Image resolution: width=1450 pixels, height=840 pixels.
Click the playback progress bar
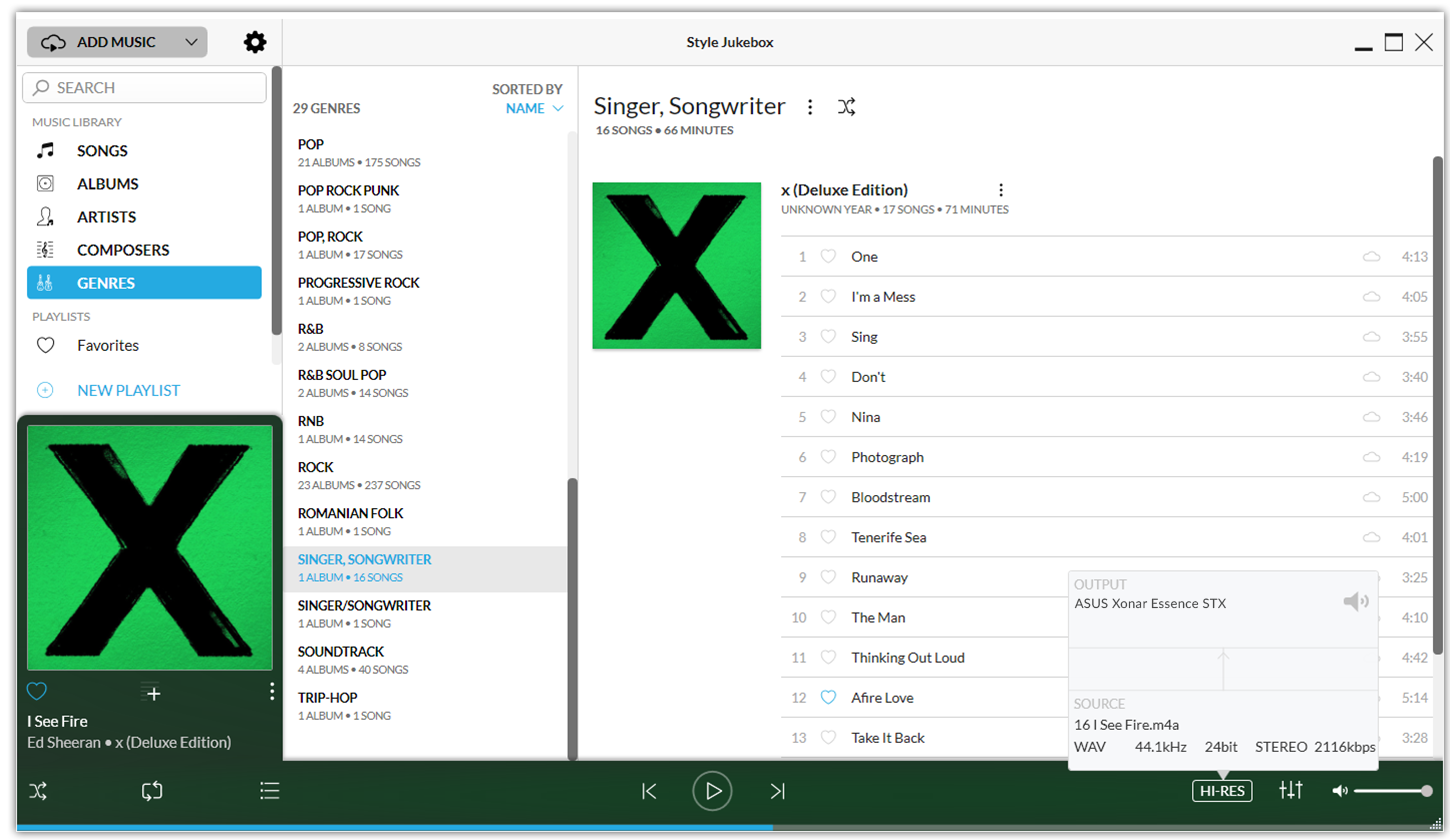click(x=728, y=827)
